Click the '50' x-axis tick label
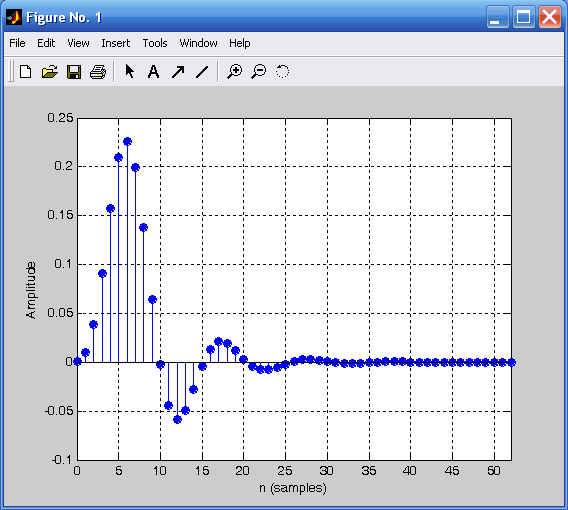The height and width of the screenshot is (510, 568). click(x=494, y=471)
